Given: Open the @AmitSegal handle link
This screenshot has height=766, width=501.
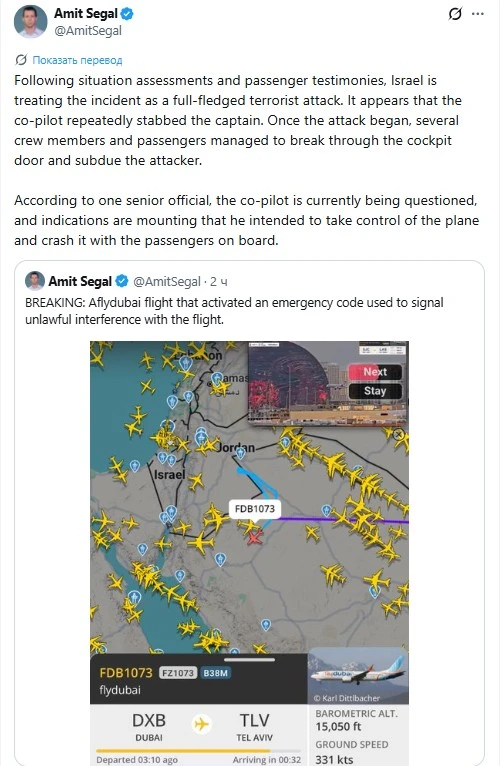Looking at the screenshot, I should tap(88, 31).
